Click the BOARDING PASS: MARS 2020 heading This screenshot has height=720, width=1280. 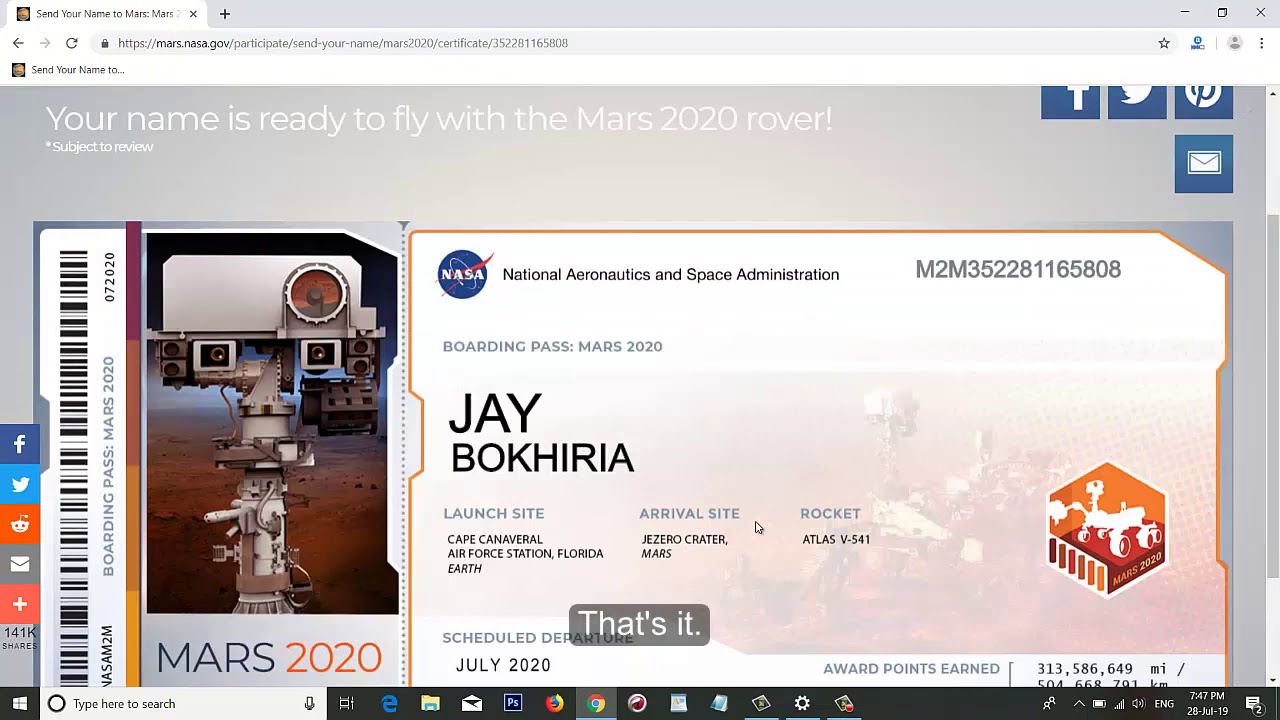pyautogui.click(x=553, y=346)
